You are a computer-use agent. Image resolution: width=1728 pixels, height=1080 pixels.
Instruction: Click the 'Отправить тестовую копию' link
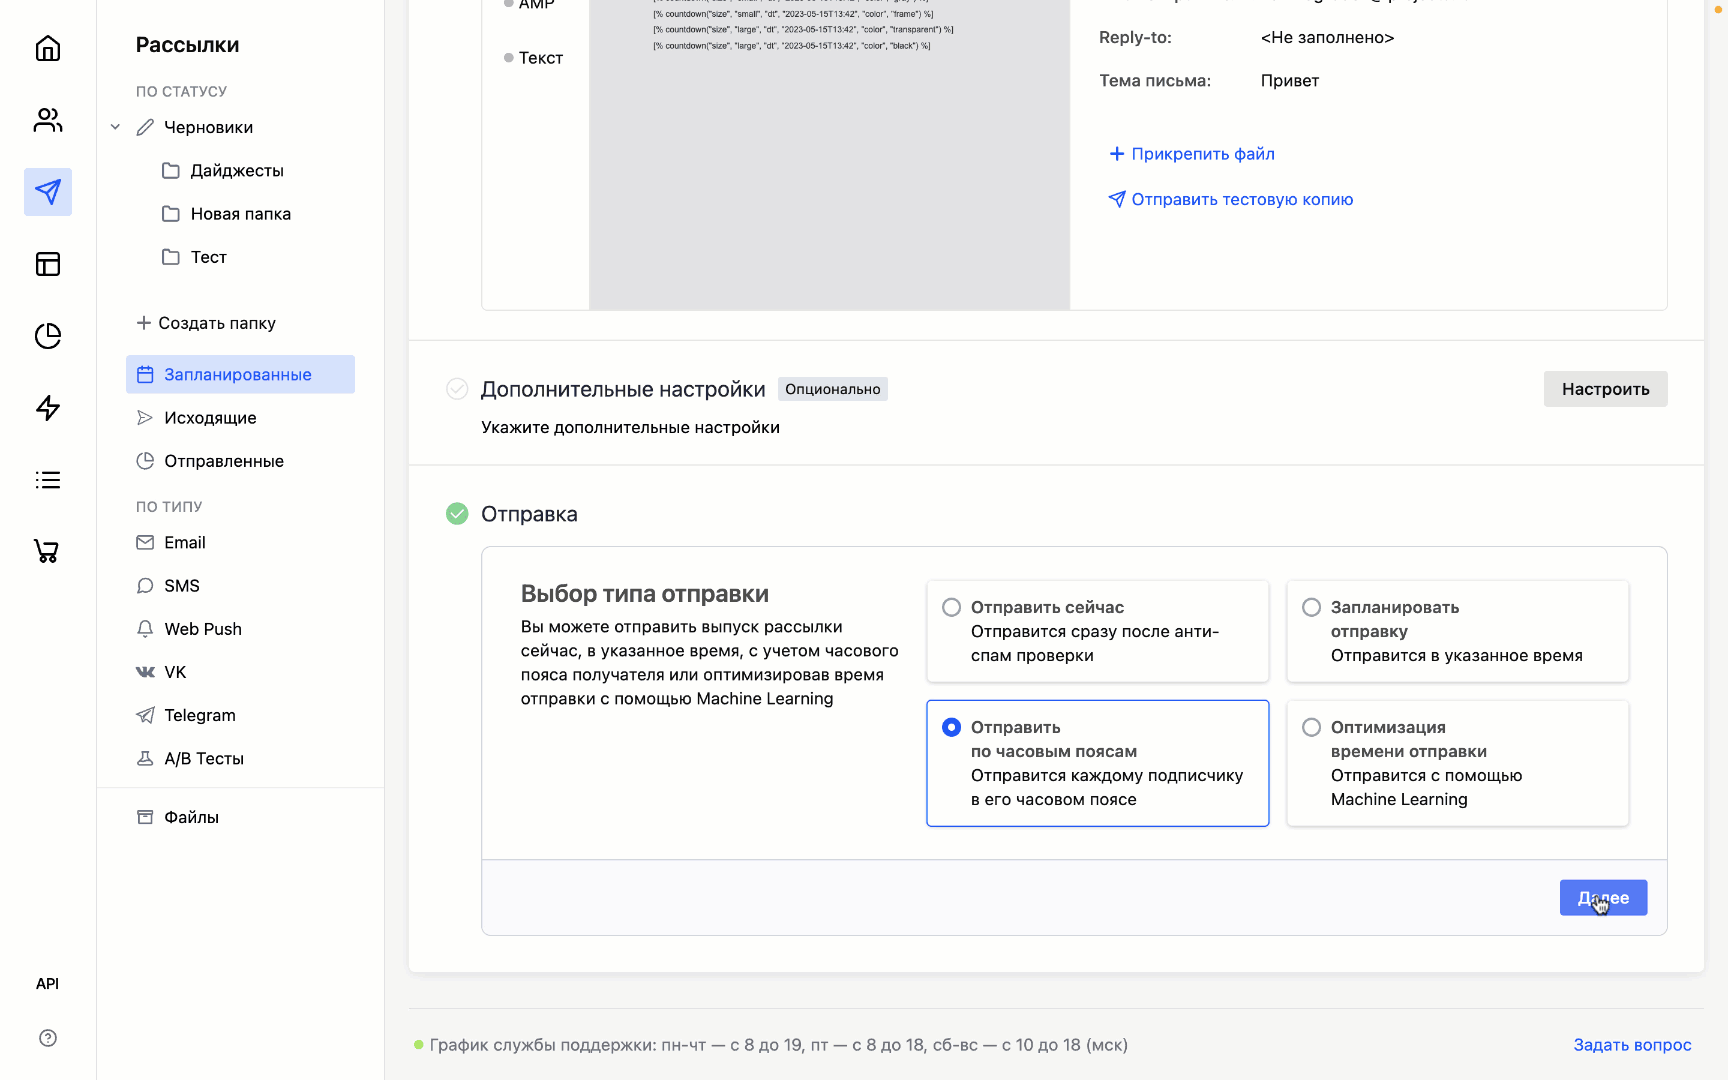pos(1241,200)
